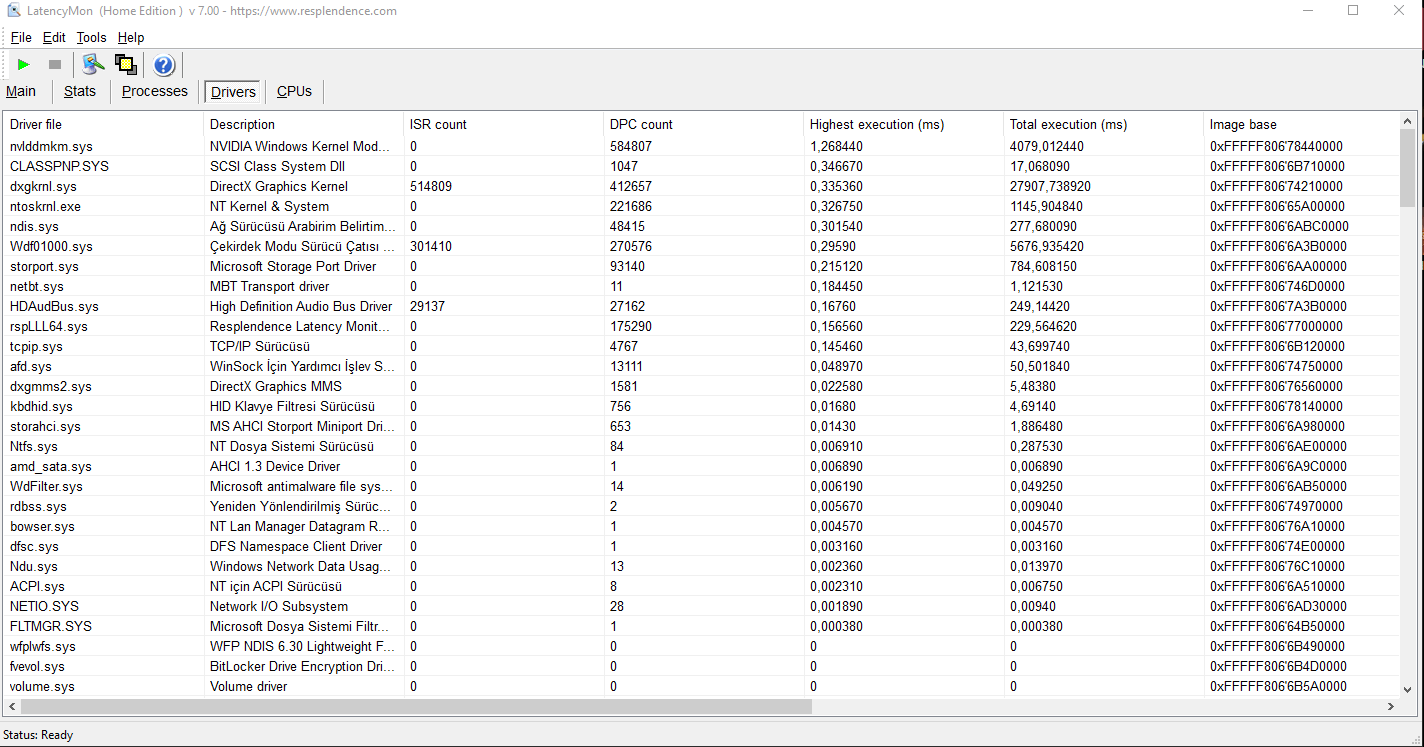Select the nvlddmkm.sys driver row
The width and height of the screenshot is (1424, 747).
point(702,146)
